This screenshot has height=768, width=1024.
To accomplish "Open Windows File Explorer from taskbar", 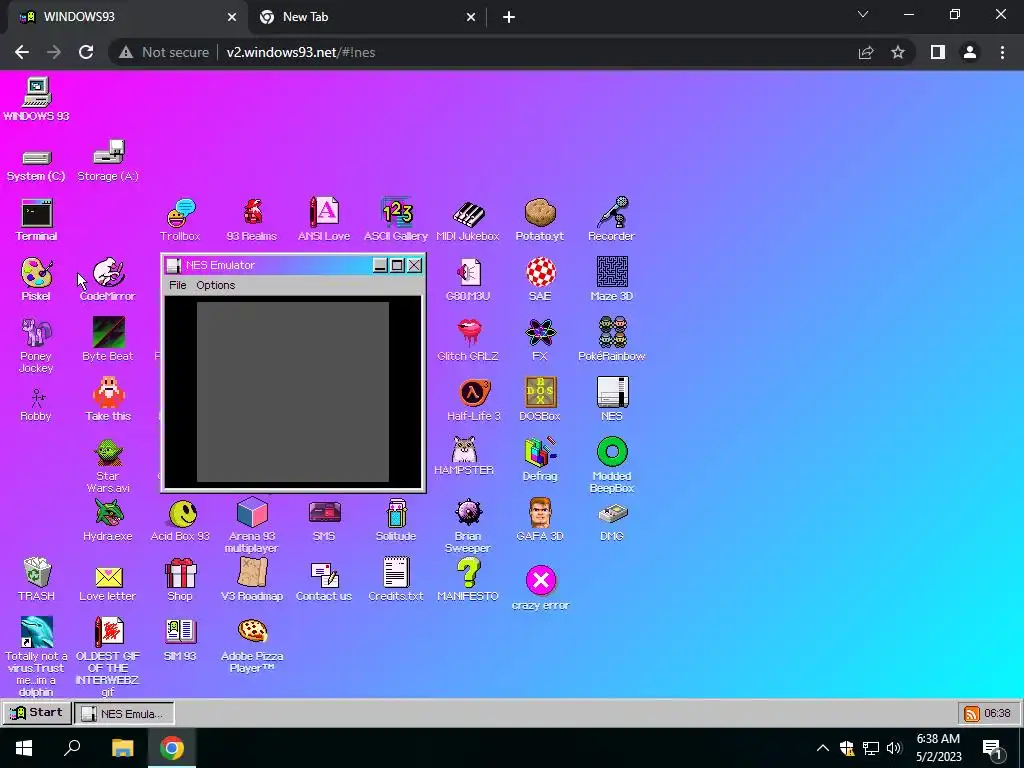I will [x=122, y=748].
